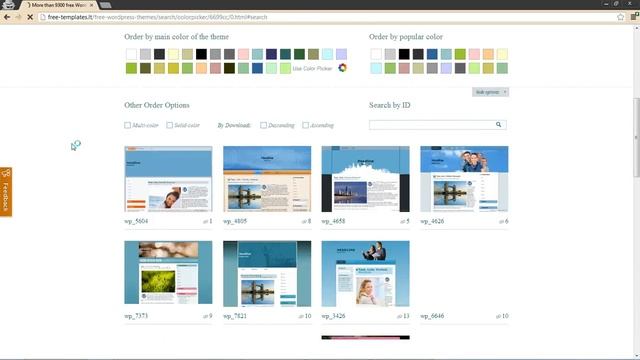Image resolution: width=640 pixels, height=360 pixels.
Task: Select the lavender swatch in popular color second row
Action: click(446, 68)
